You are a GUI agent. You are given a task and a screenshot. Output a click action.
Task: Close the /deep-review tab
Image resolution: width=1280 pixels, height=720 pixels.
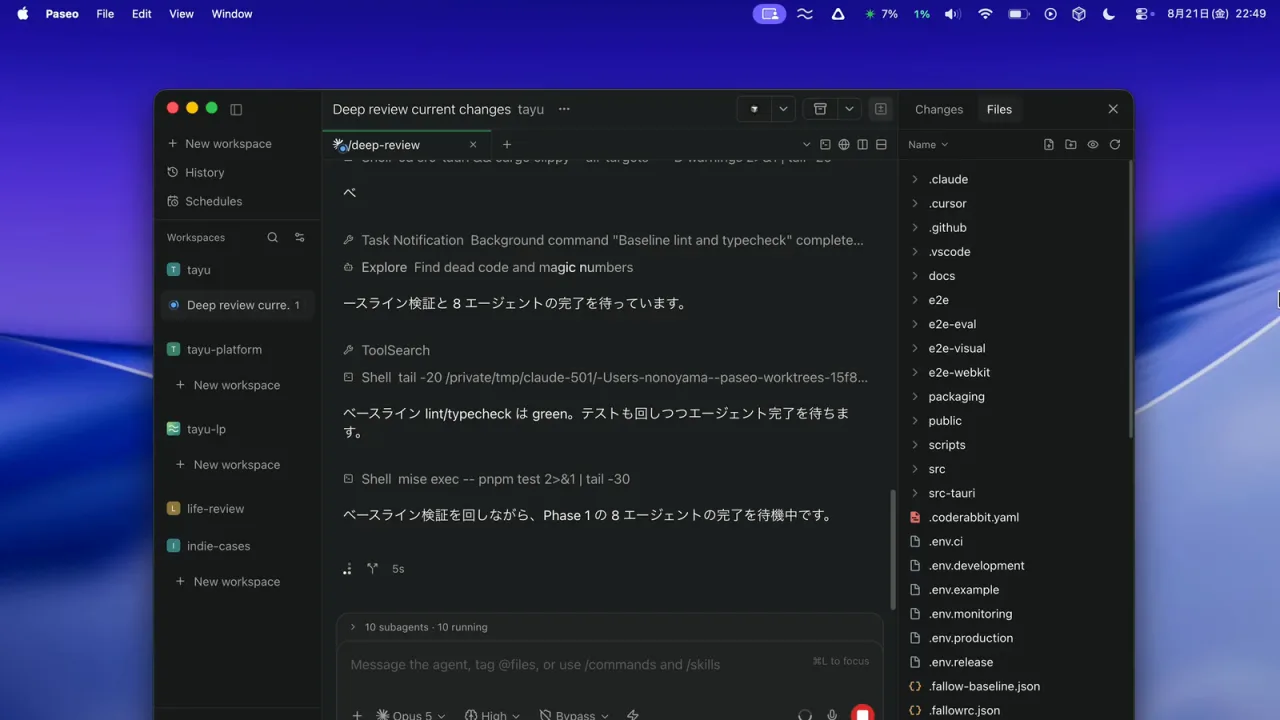(x=473, y=145)
